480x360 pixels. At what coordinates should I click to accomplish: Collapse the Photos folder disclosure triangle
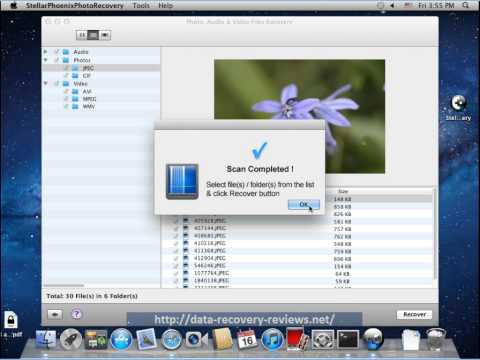pyautogui.click(x=46, y=60)
